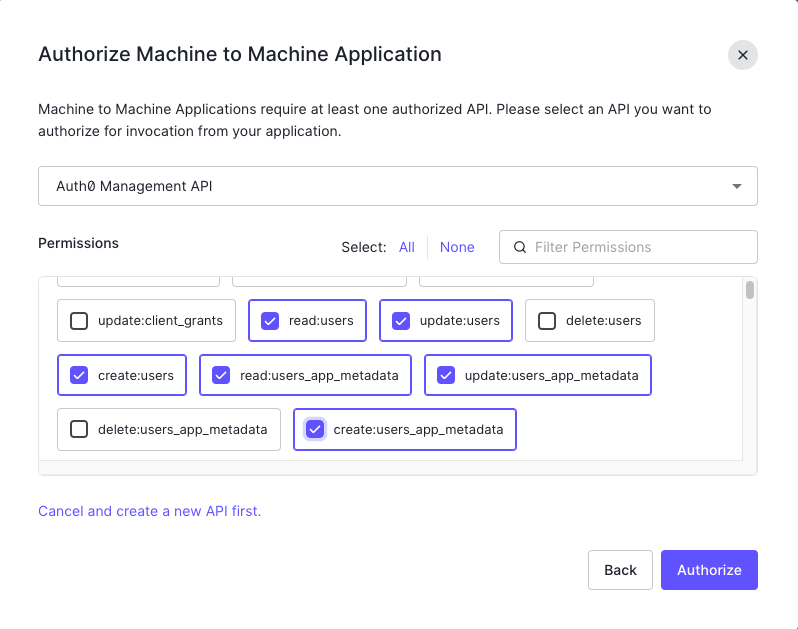Toggle off read:users_app_metadata permission
Image resolution: width=798 pixels, height=629 pixels.
click(x=221, y=376)
